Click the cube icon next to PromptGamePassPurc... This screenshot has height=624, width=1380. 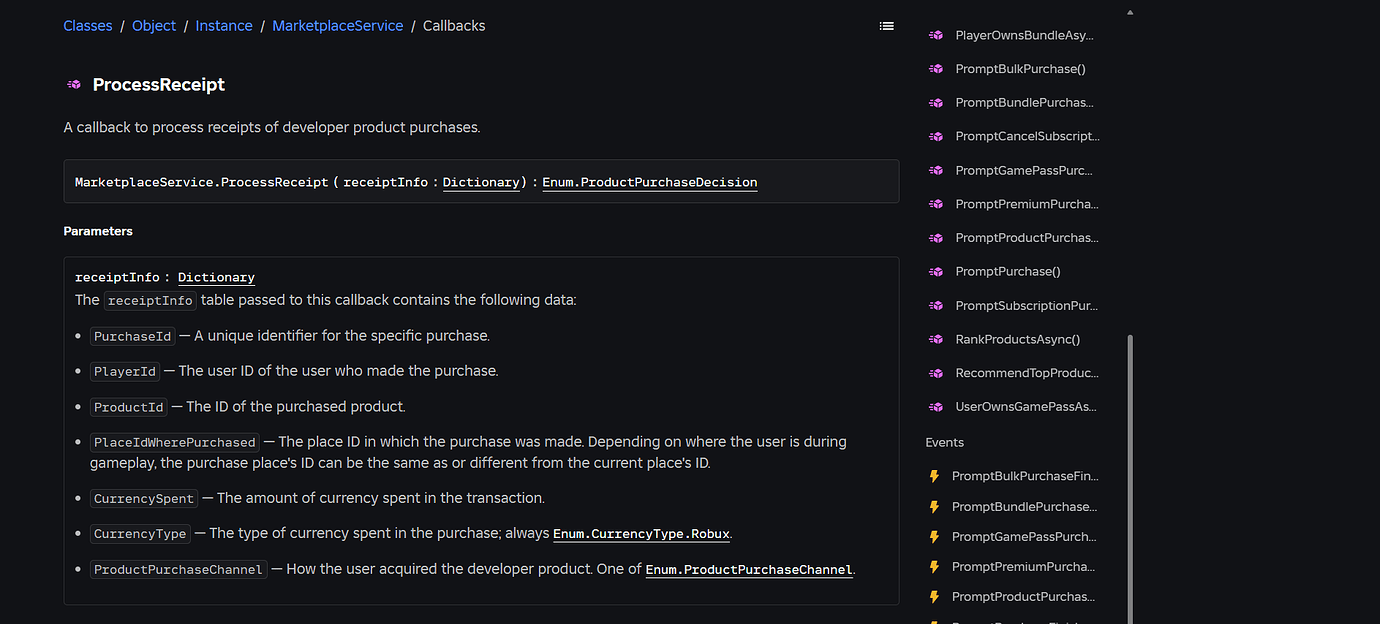tap(936, 170)
